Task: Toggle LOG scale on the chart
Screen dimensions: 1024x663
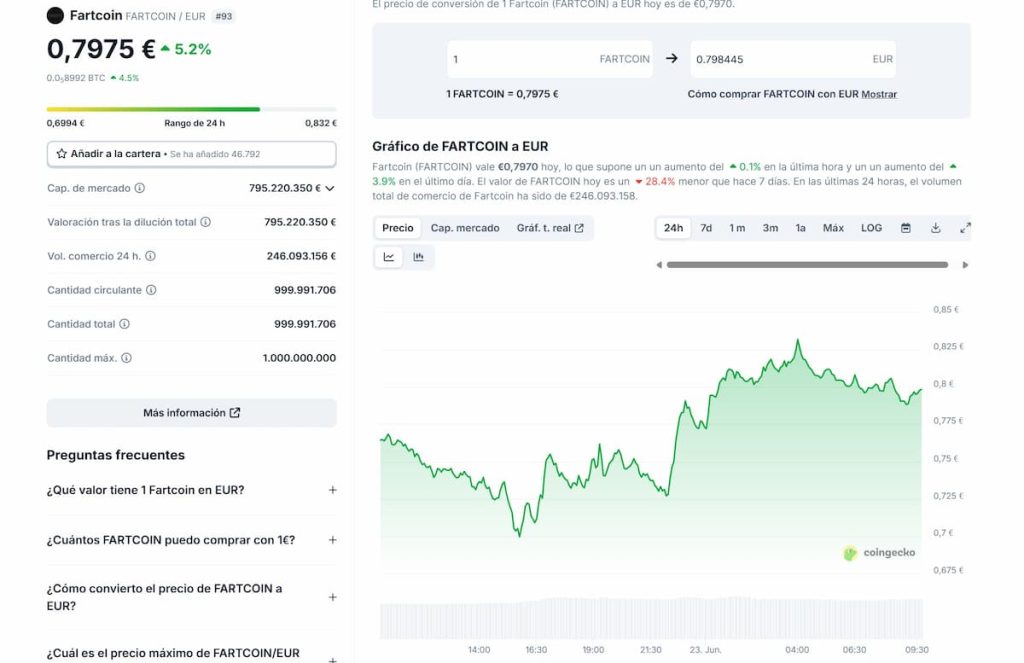Action: (x=871, y=228)
